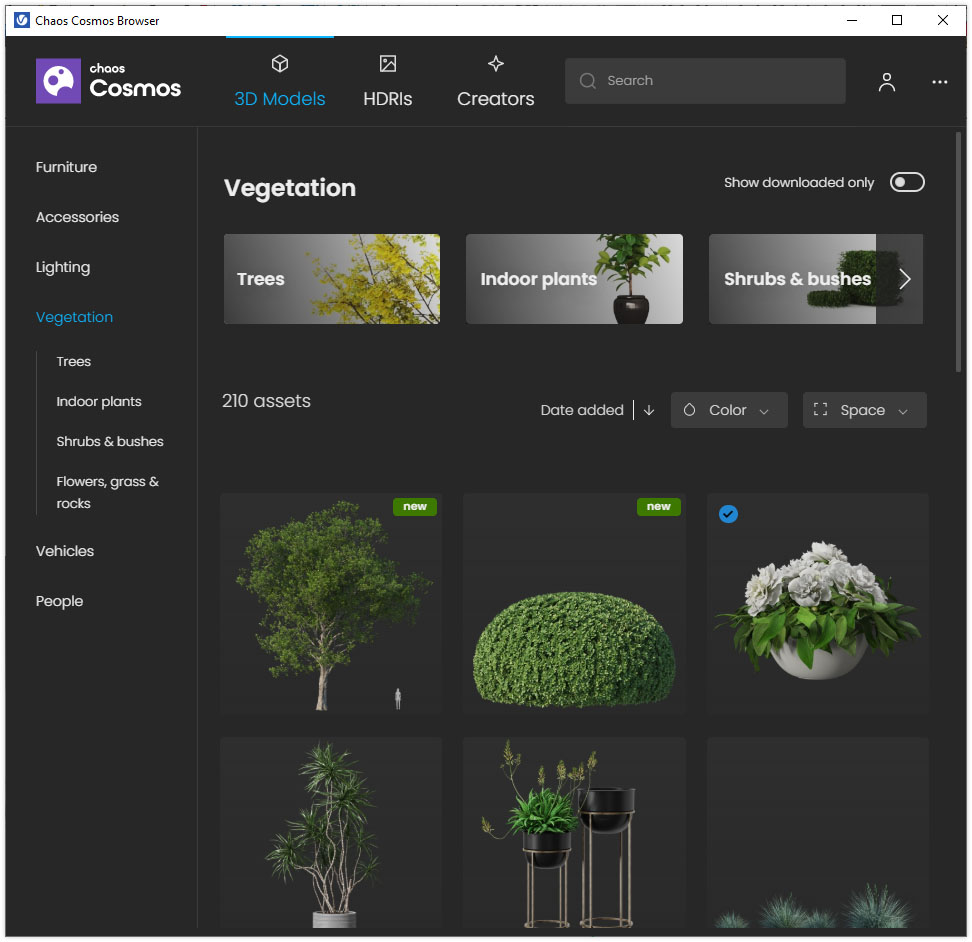The width and height of the screenshot is (972, 942).
Task: Open the three-dot more options menu
Action: click(940, 82)
